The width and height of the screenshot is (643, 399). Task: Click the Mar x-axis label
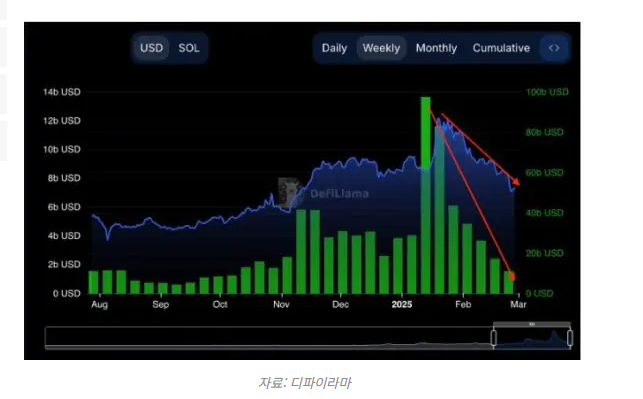coord(518,304)
